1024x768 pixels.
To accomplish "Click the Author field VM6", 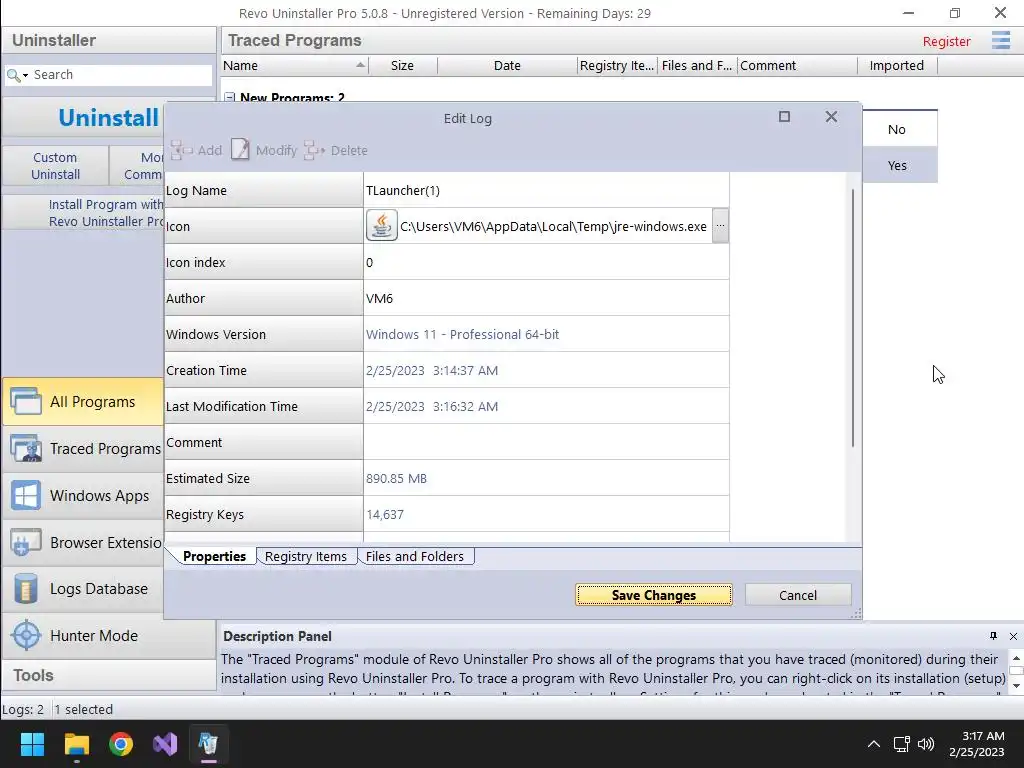I will (546, 298).
